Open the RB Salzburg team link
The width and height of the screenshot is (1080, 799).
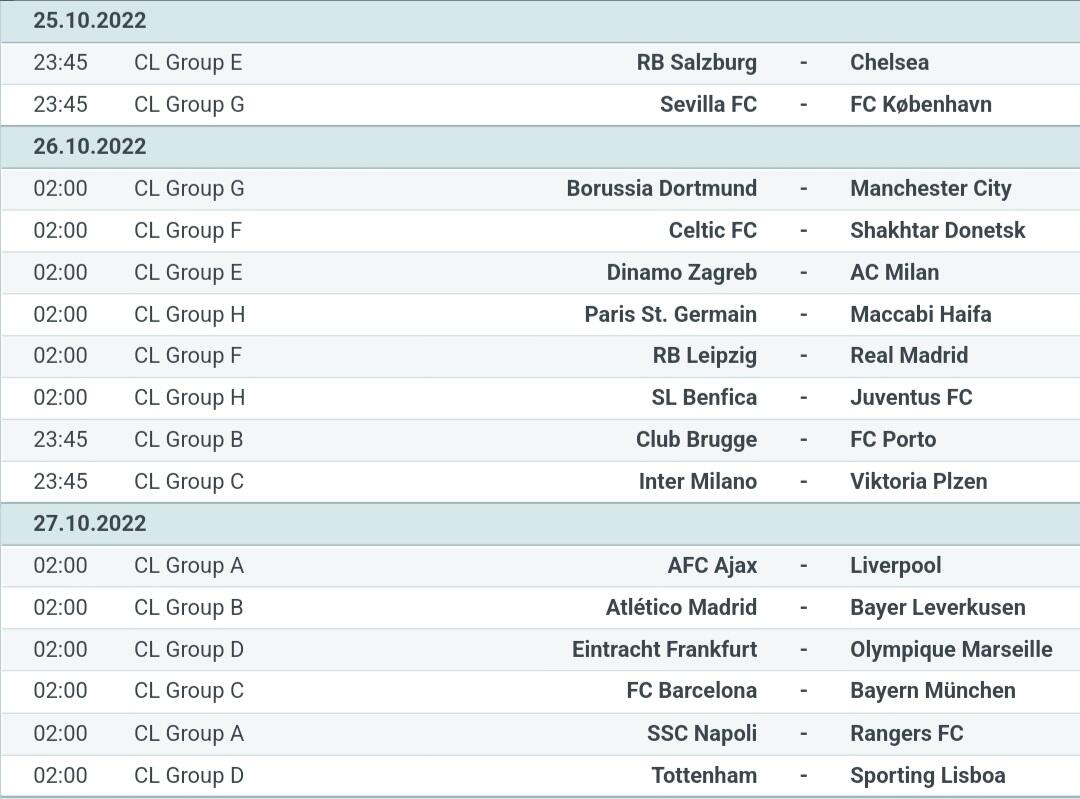tap(696, 63)
